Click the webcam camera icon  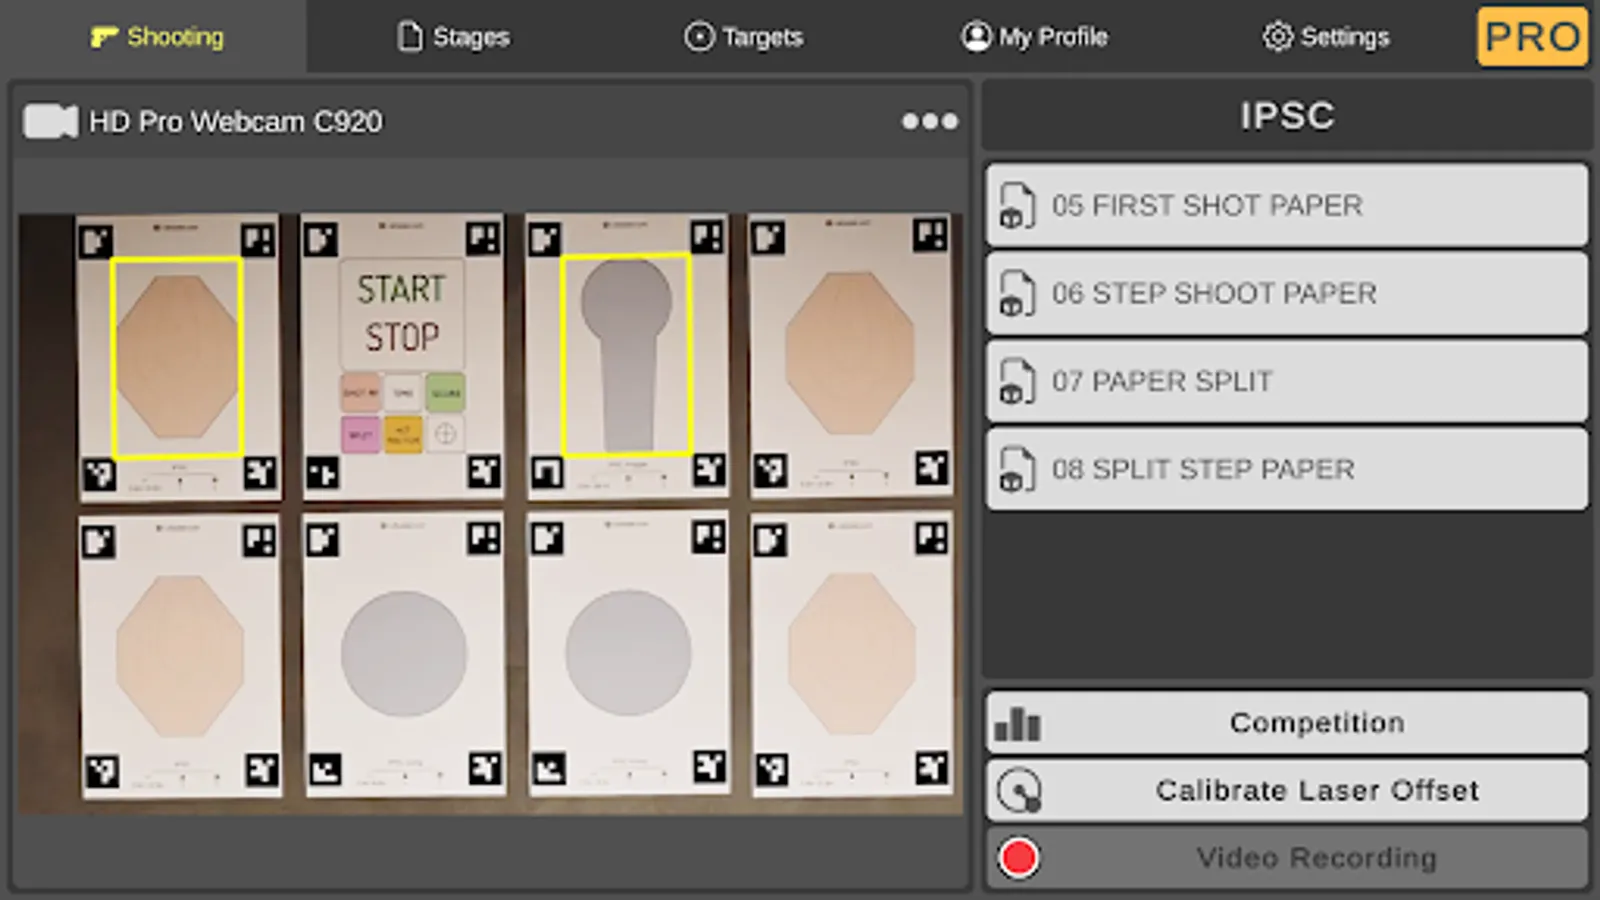point(50,122)
